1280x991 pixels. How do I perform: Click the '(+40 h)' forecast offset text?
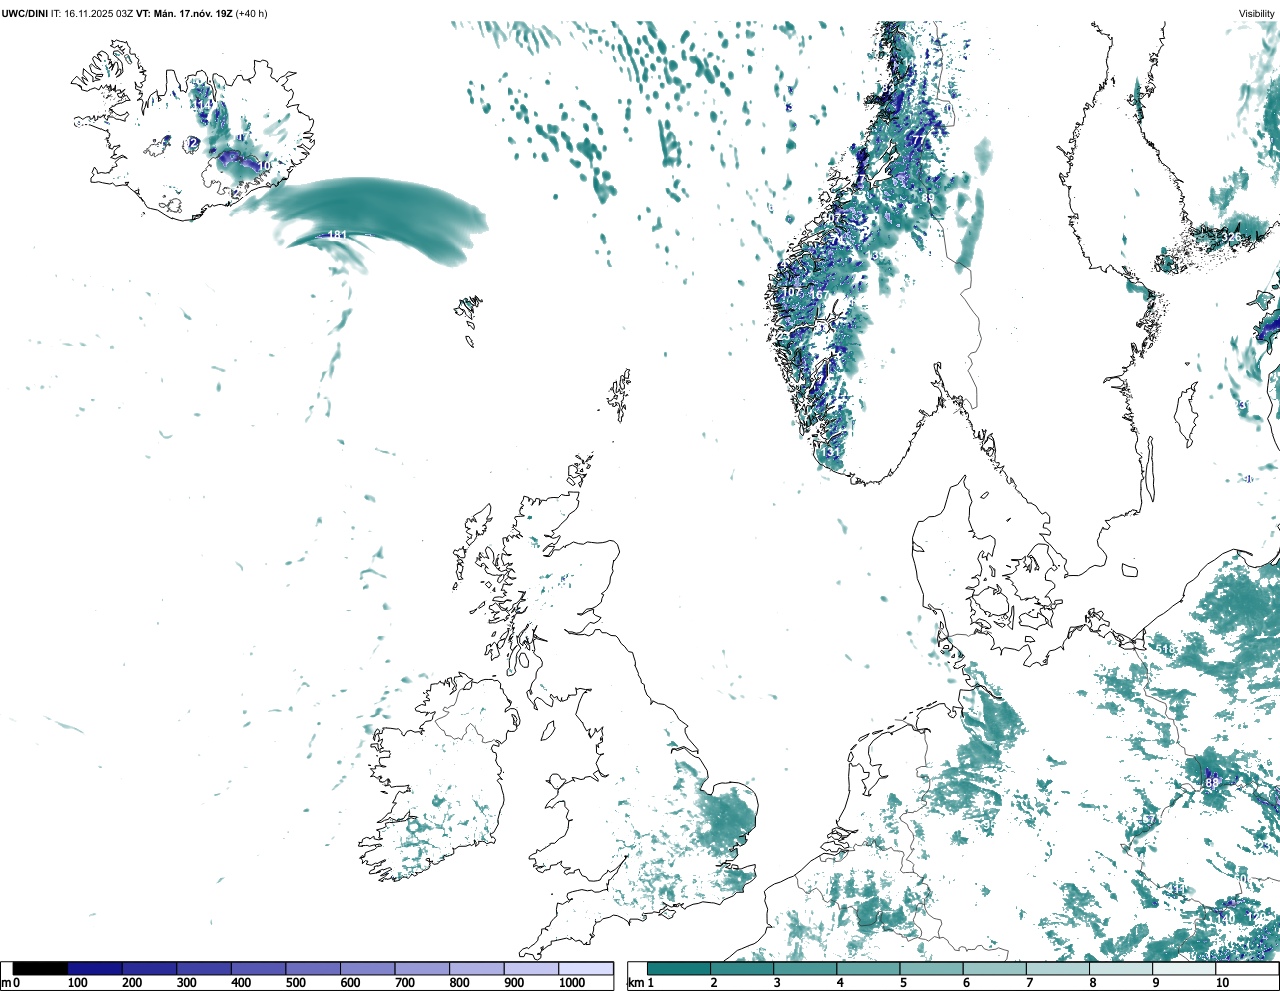coord(252,13)
